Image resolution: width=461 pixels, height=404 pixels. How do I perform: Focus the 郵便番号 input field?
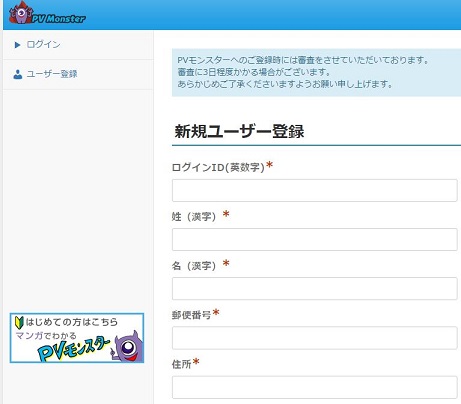314,338
